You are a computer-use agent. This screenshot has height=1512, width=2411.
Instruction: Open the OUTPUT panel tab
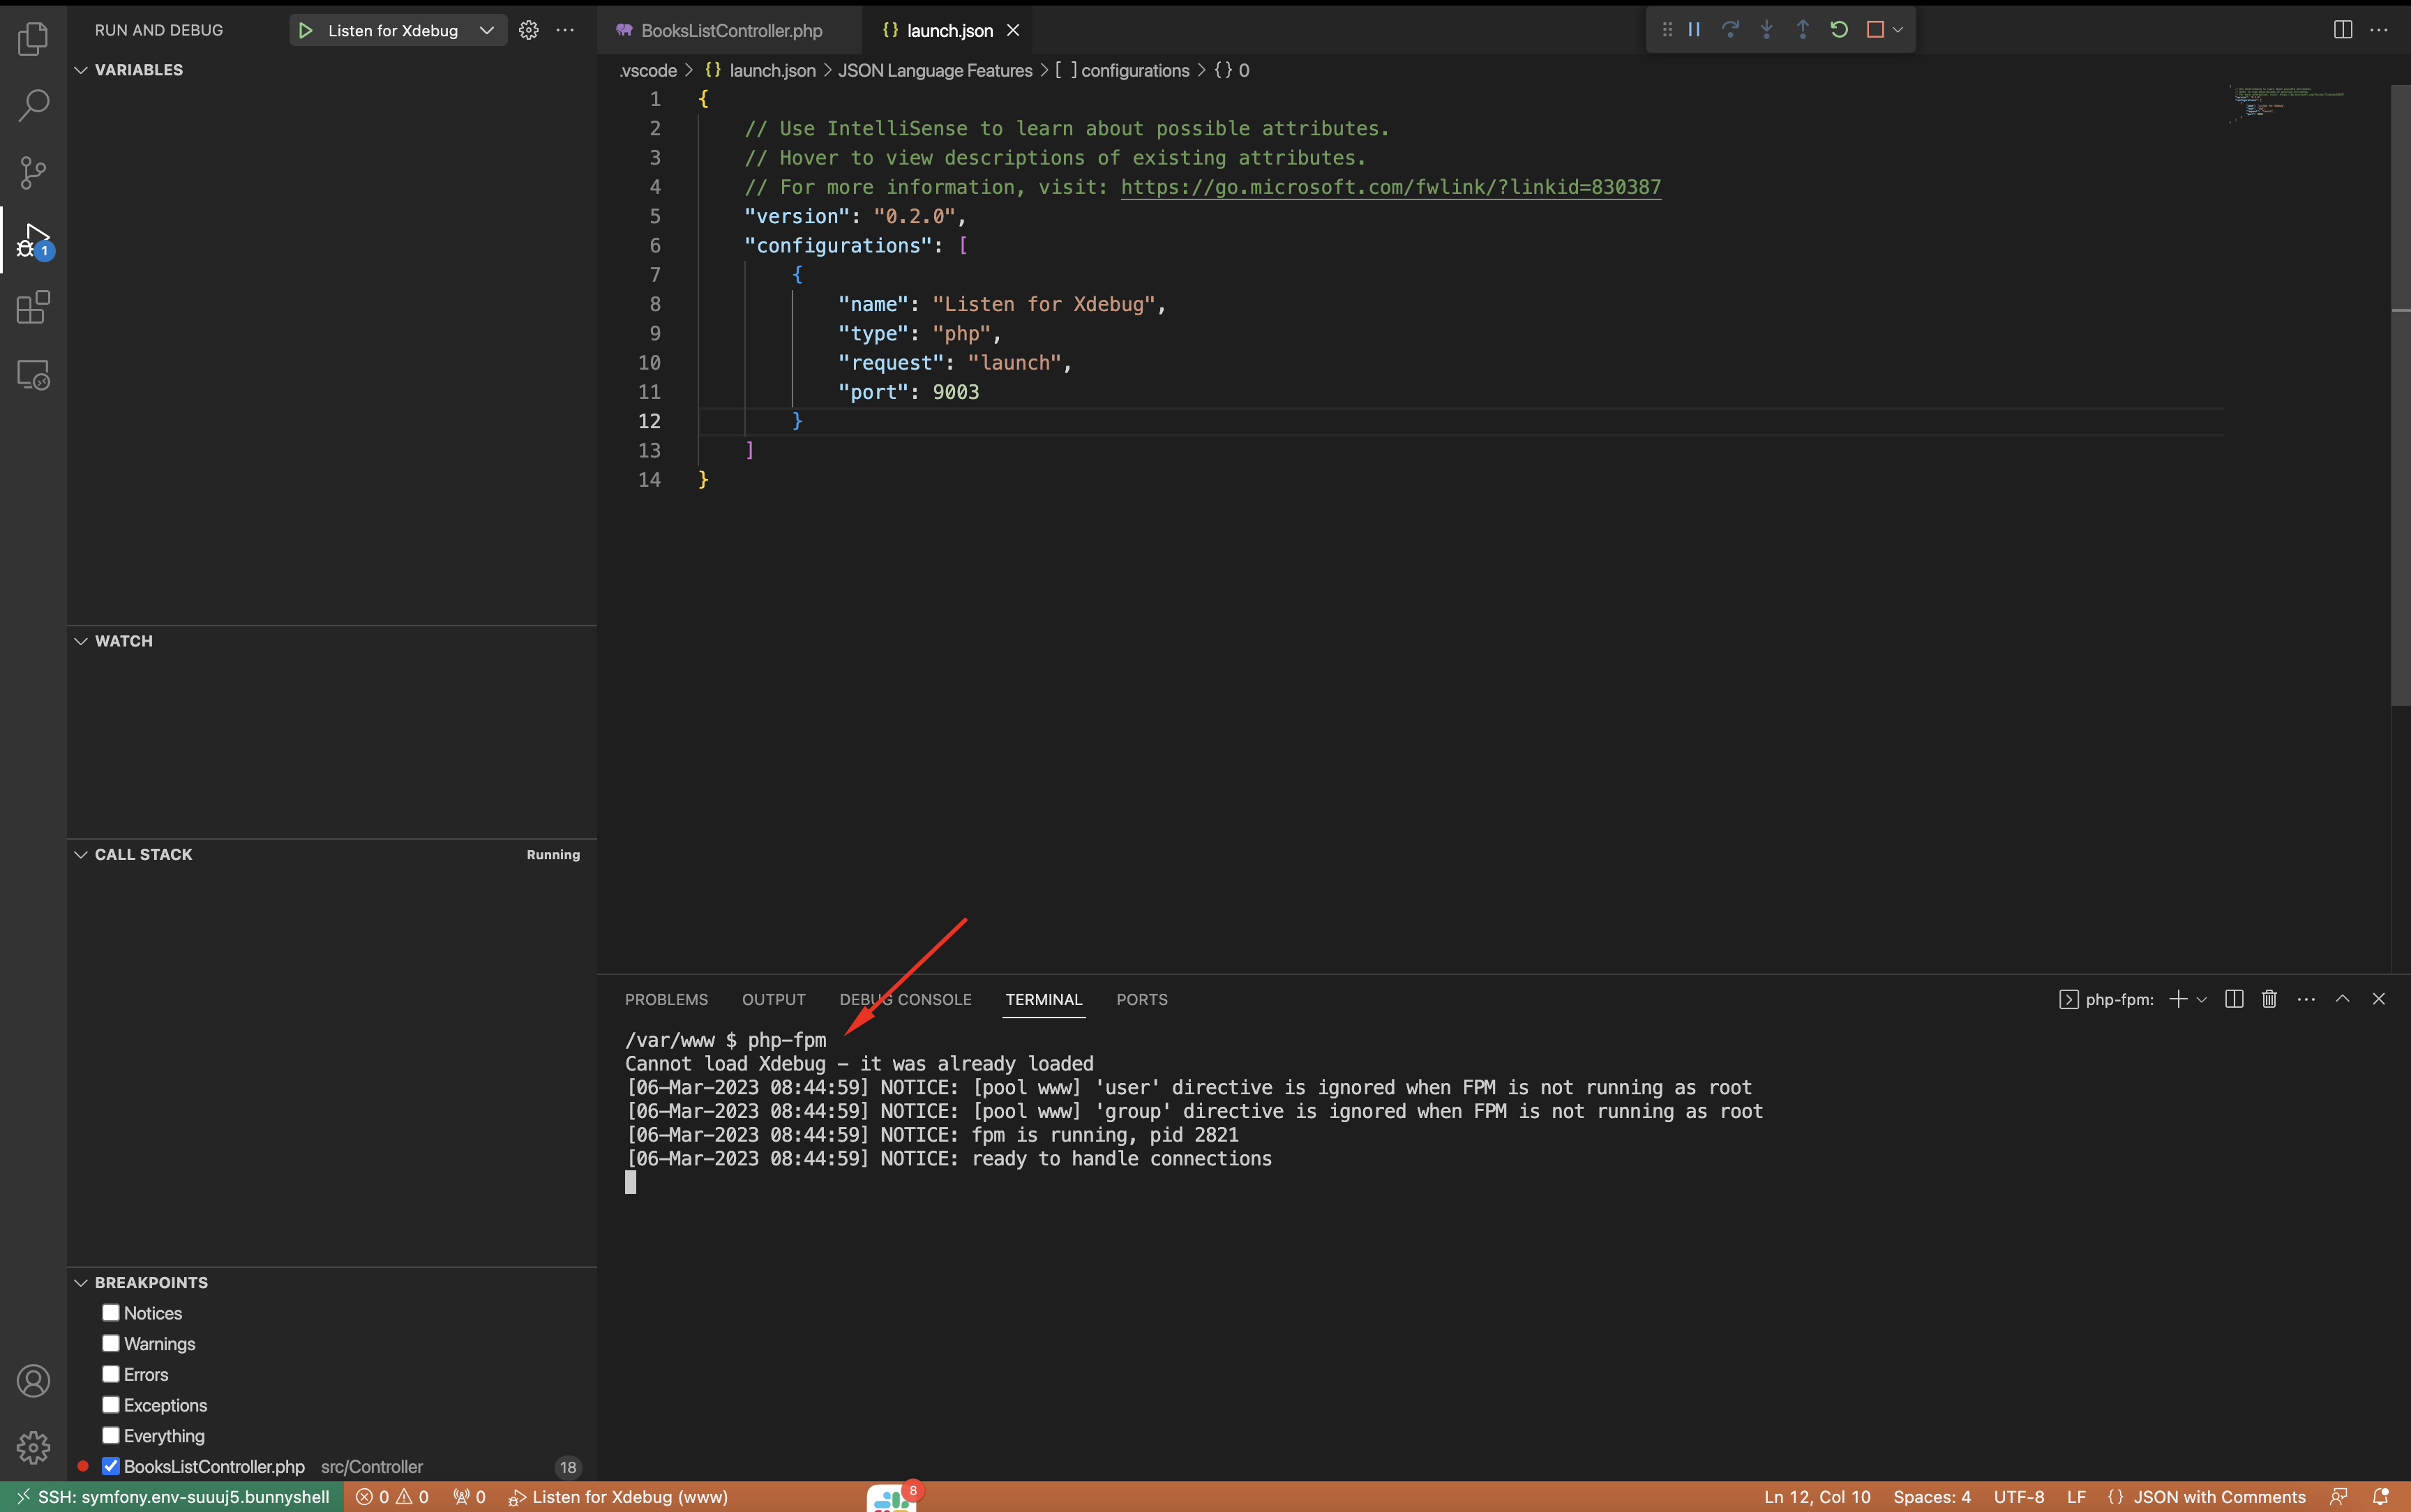773,1000
